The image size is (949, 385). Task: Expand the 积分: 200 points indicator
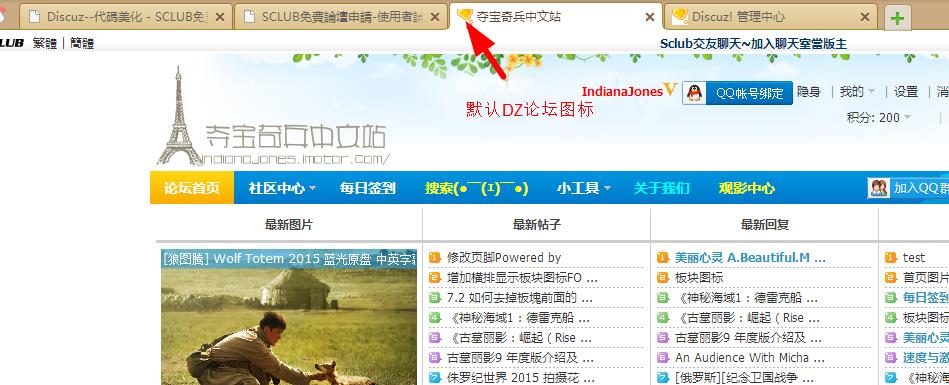click(x=879, y=117)
